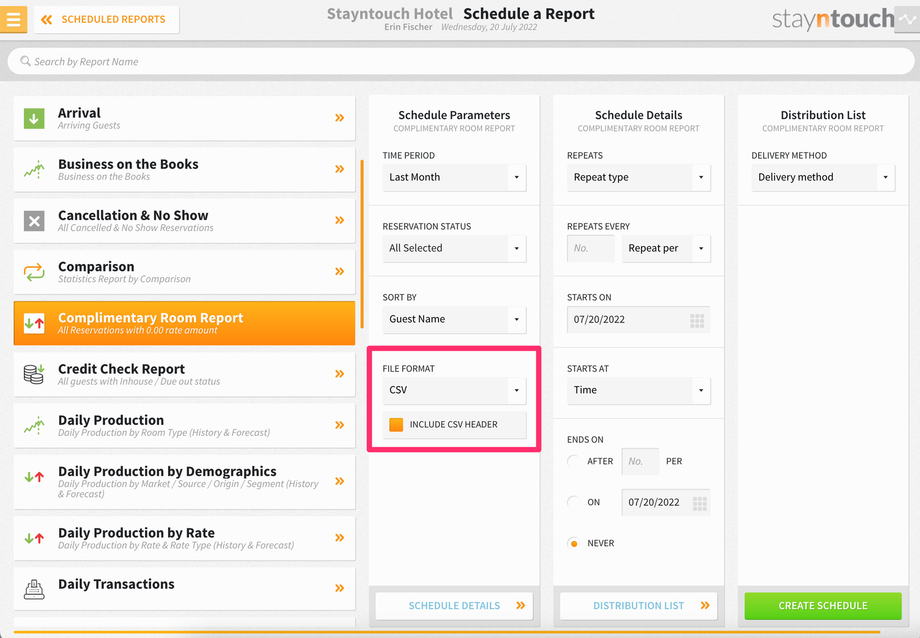Click the search magnifier icon

tap(25, 61)
